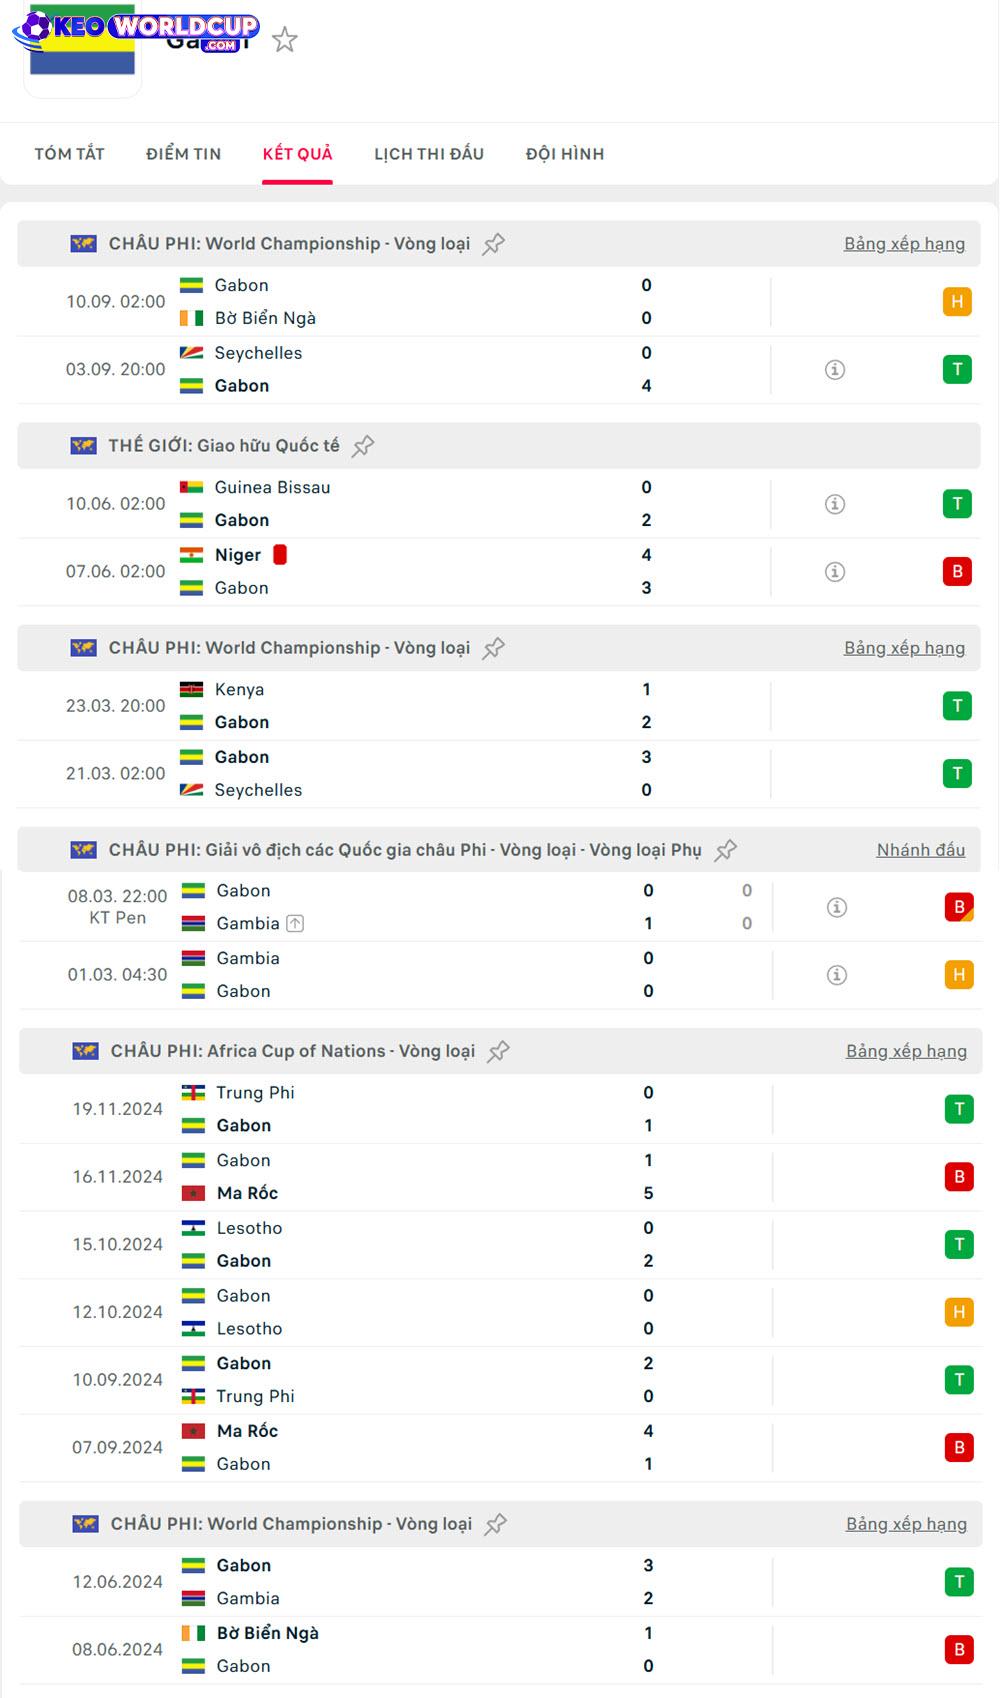Viewport: 1000px width, 1698px height.
Task: Click the green T result badge for Kenya match
Action: click(957, 706)
